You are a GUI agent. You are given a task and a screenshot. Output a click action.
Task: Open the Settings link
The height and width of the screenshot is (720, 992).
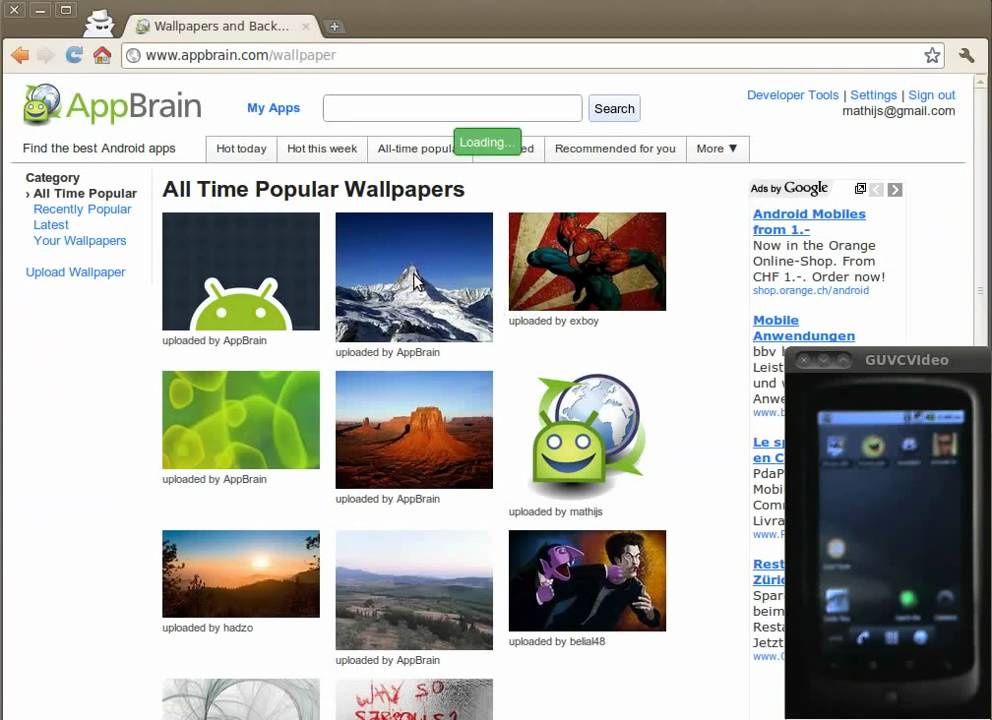873,95
